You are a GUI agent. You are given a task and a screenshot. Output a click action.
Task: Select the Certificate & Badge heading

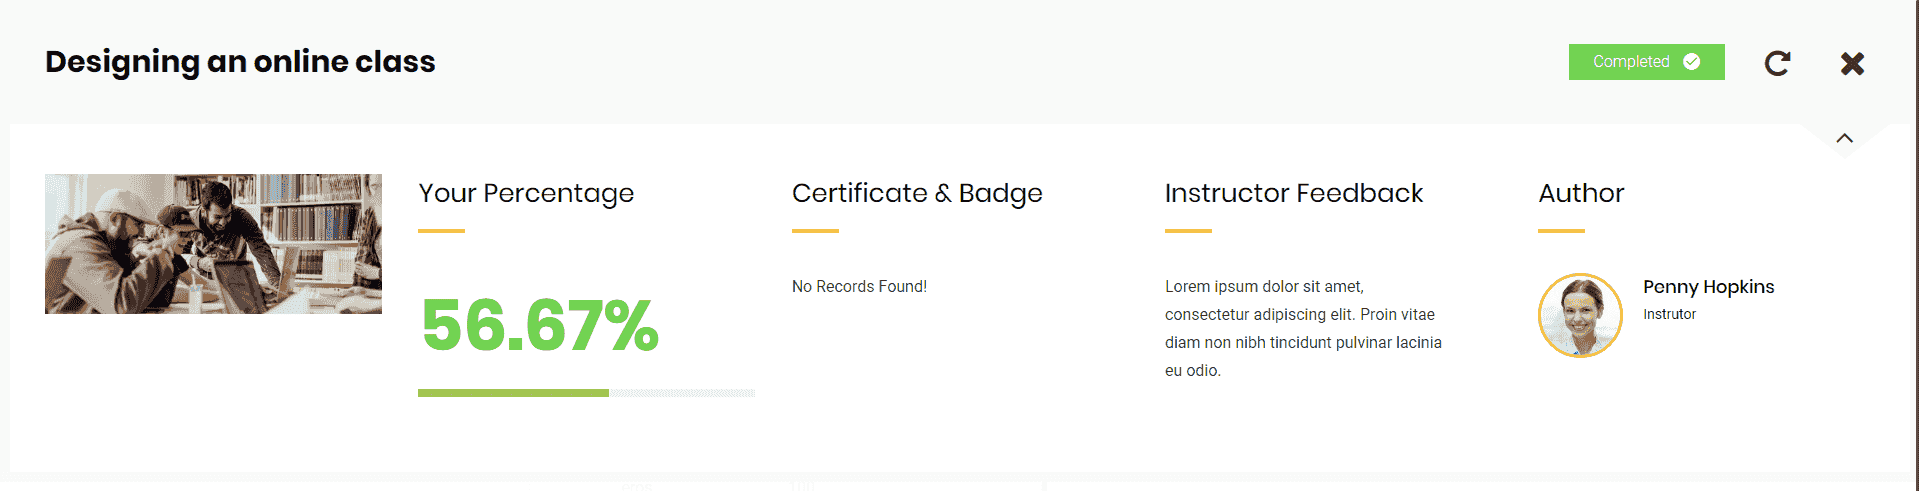pos(917,193)
